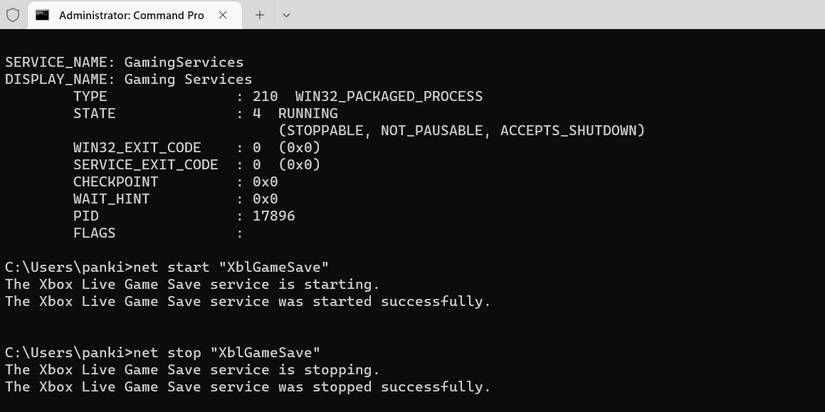The width and height of the screenshot is (825, 412).
Task: Click the PID value 17896
Action: (x=273, y=216)
